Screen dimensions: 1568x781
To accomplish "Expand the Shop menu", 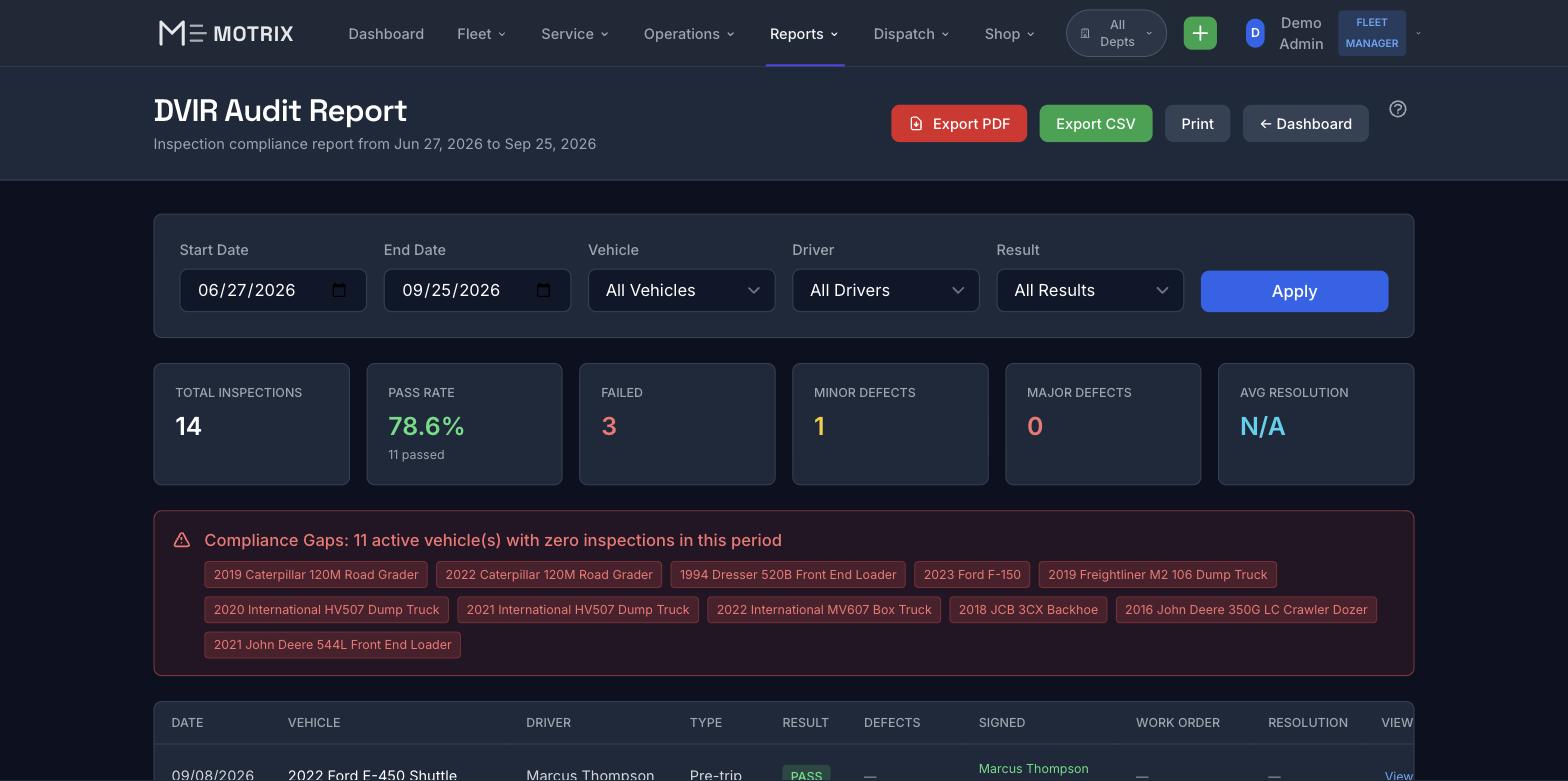I will [1009, 33].
